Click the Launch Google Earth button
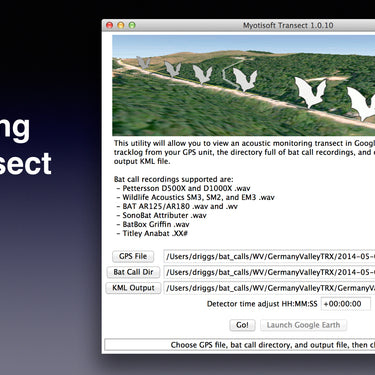375x375 pixels. (303, 325)
